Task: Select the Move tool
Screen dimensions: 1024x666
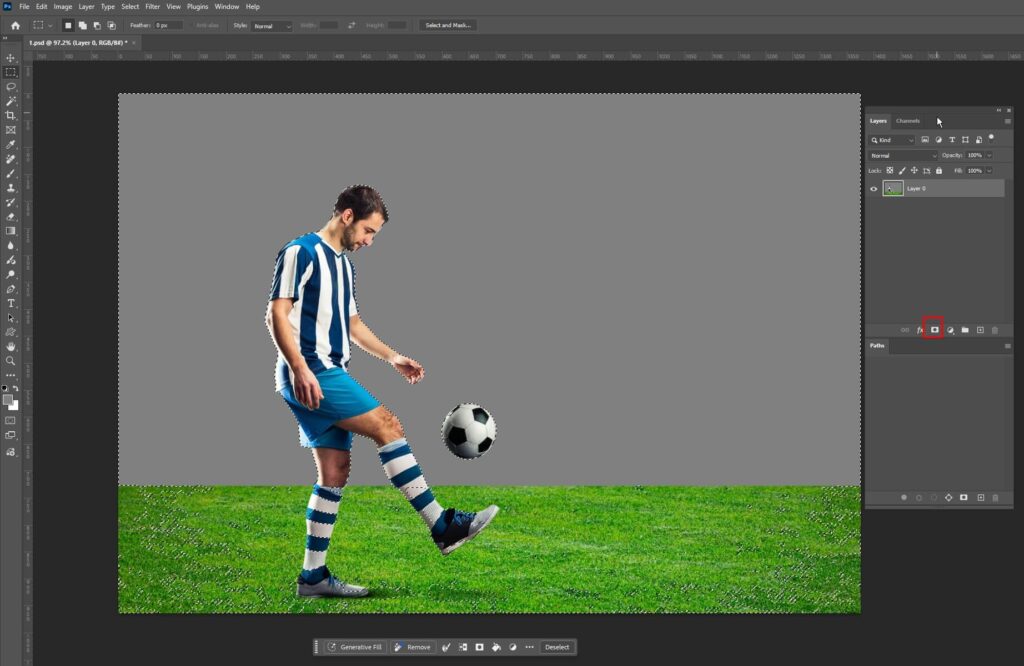Action: 11,58
